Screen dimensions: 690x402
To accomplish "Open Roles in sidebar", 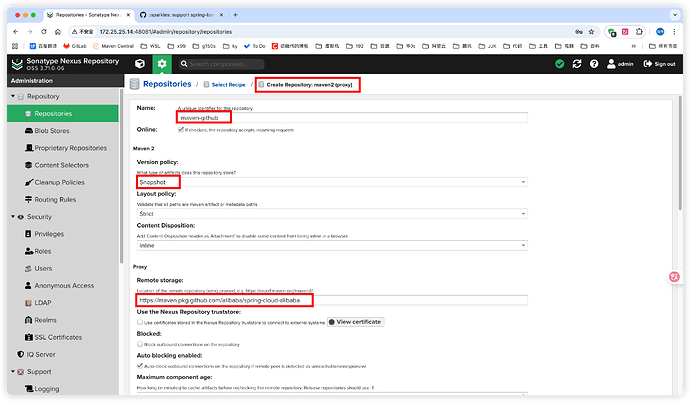I will 38,251.
